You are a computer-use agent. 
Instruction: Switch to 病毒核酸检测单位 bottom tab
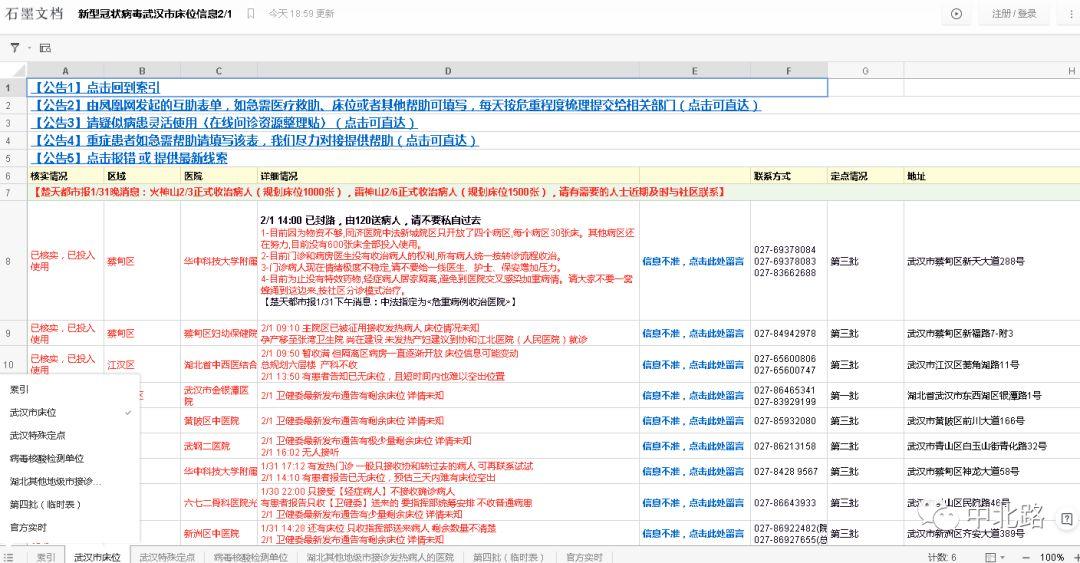click(250, 557)
